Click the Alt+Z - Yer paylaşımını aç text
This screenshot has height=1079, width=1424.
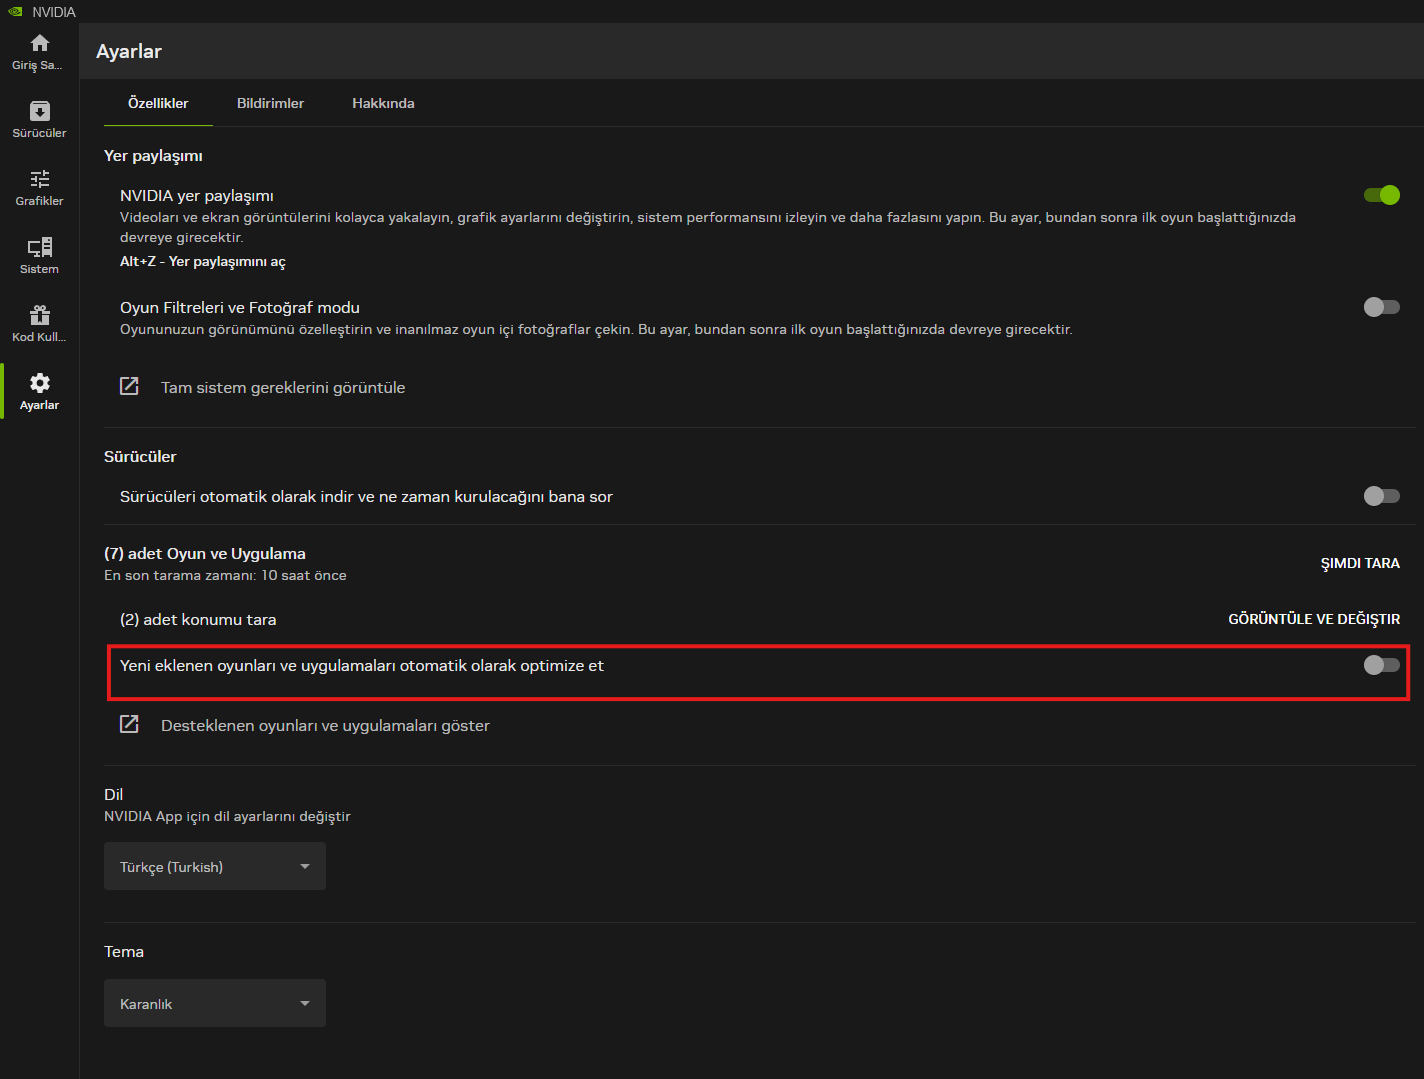tap(203, 261)
